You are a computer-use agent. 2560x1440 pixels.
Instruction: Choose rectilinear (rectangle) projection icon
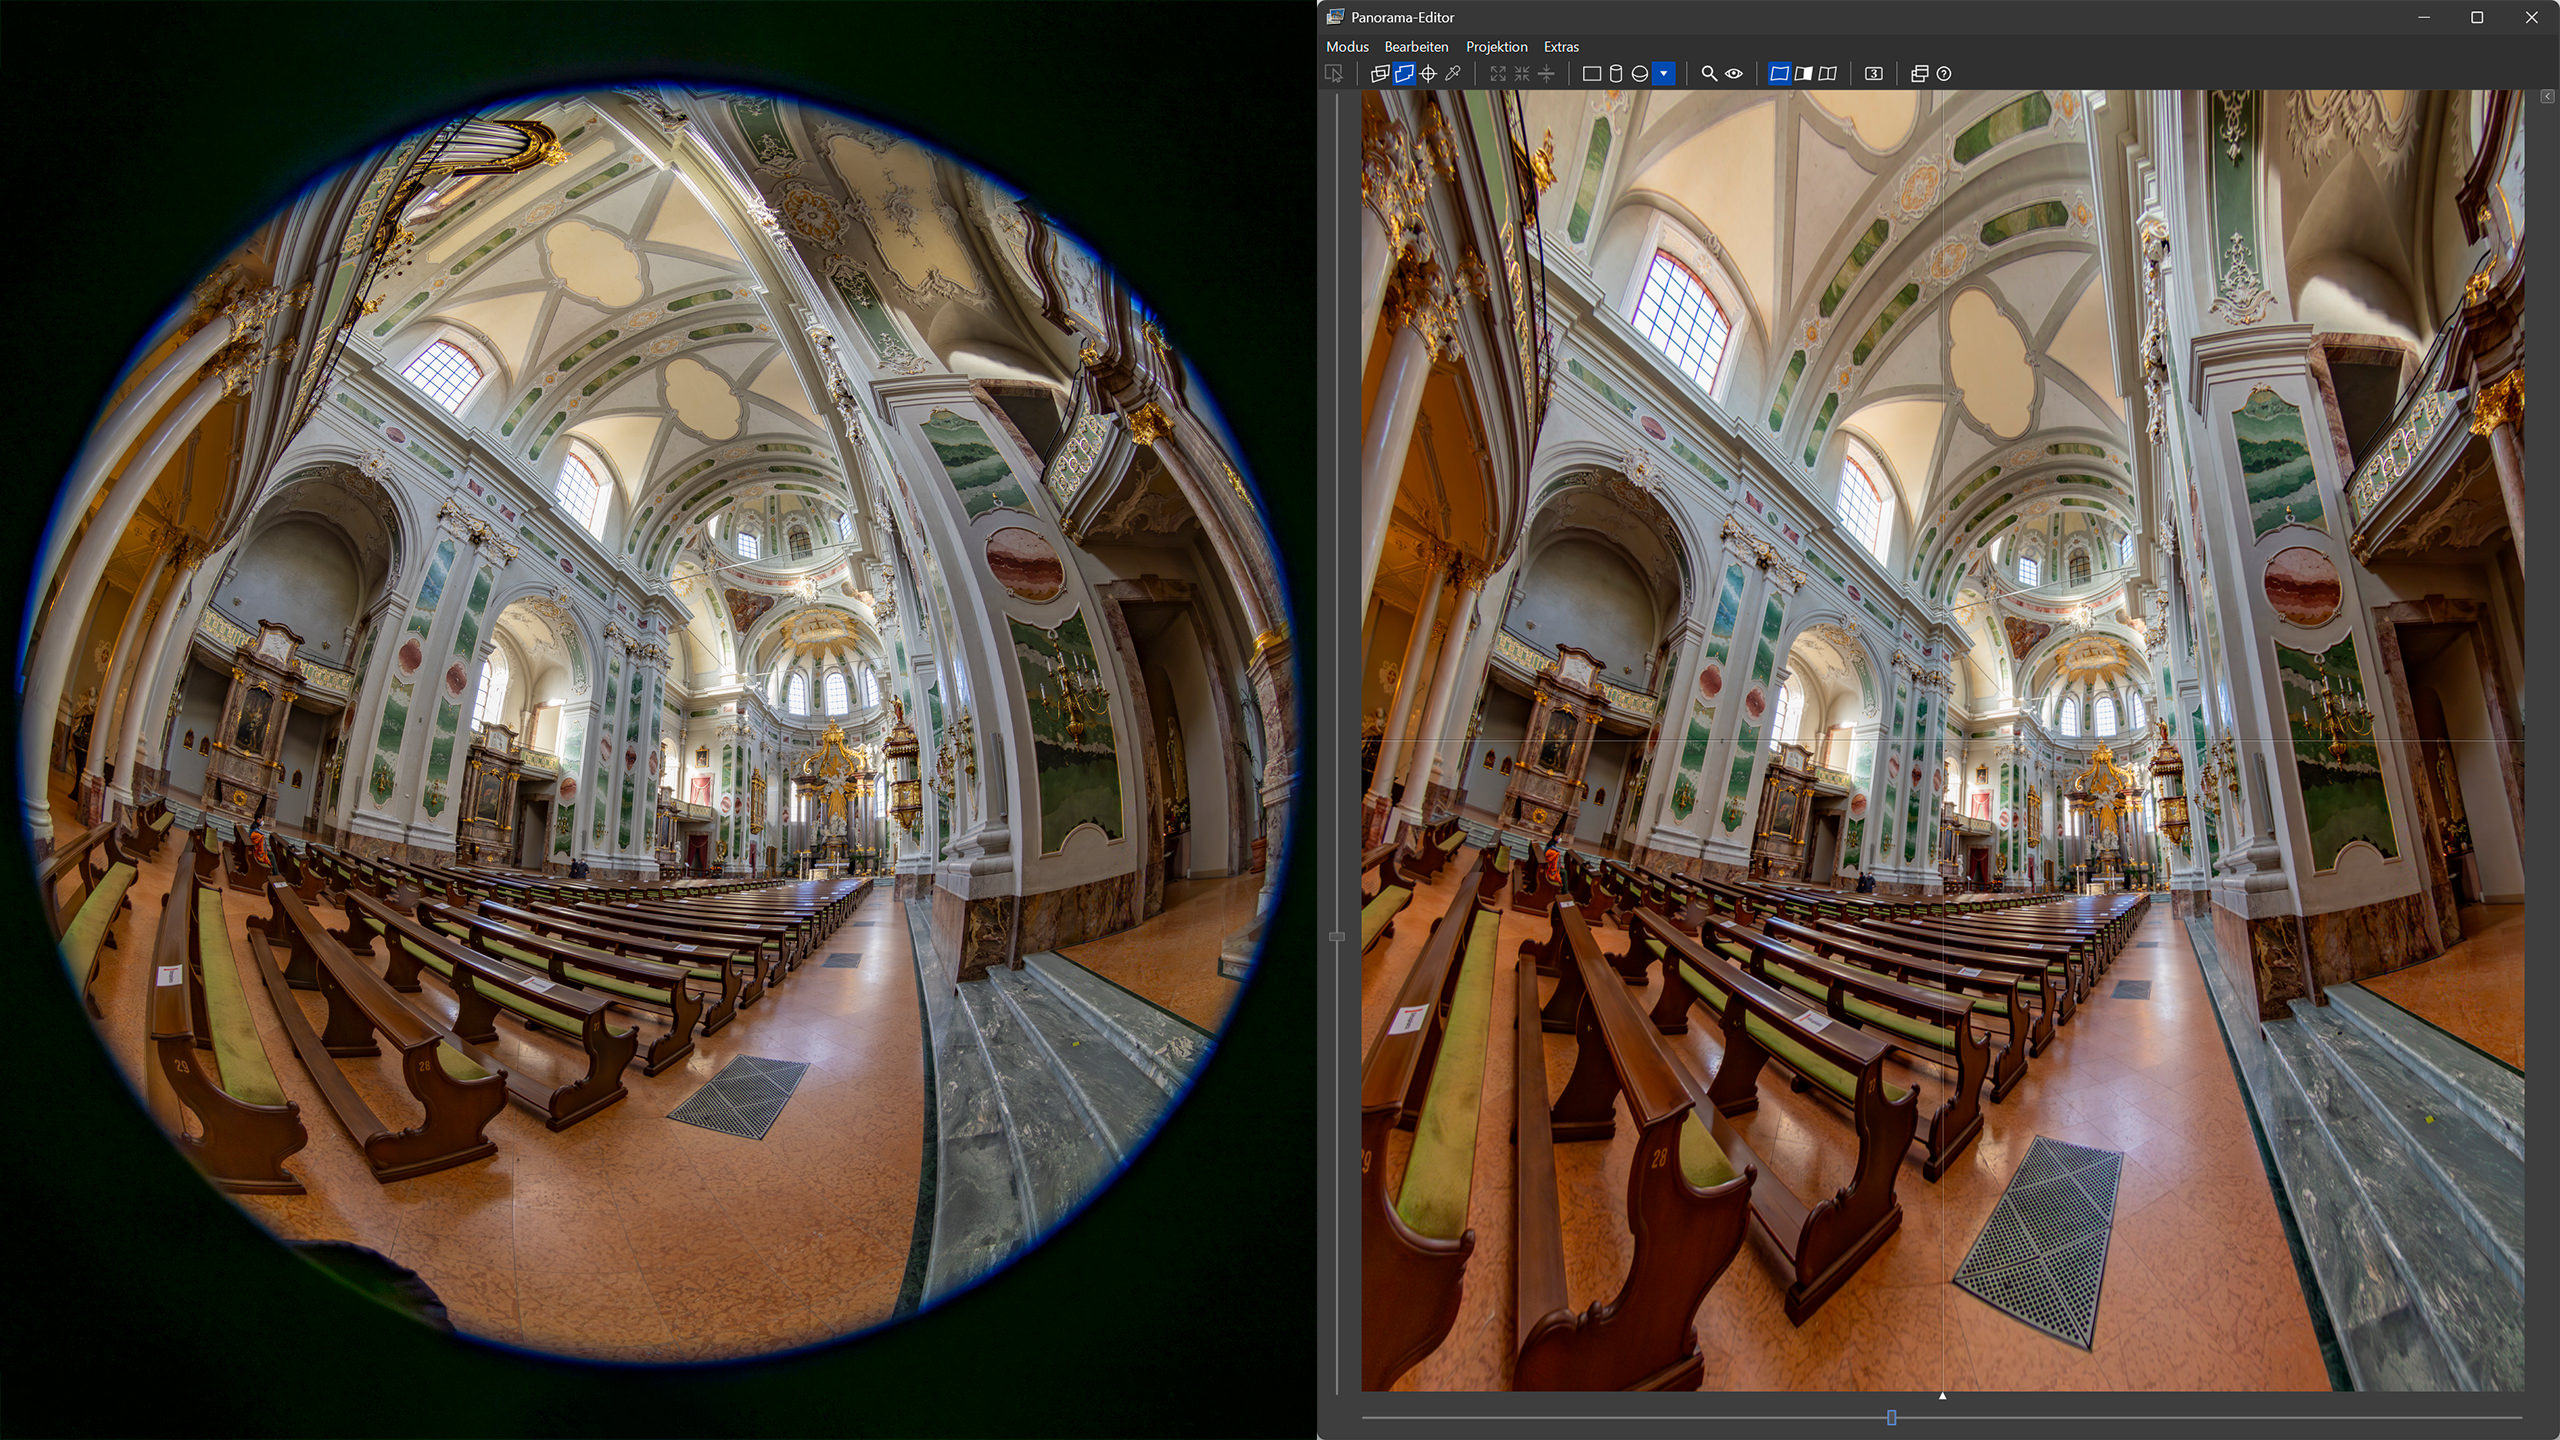pyautogui.click(x=1591, y=74)
